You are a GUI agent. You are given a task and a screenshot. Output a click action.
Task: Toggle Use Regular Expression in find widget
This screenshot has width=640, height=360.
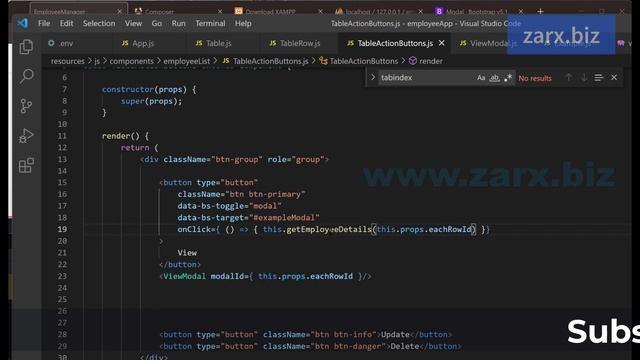coord(508,78)
